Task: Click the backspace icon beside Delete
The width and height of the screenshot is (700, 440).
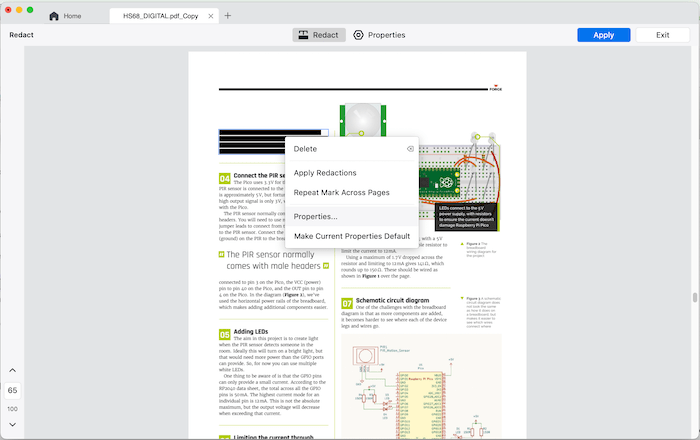Action: pyautogui.click(x=409, y=149)
